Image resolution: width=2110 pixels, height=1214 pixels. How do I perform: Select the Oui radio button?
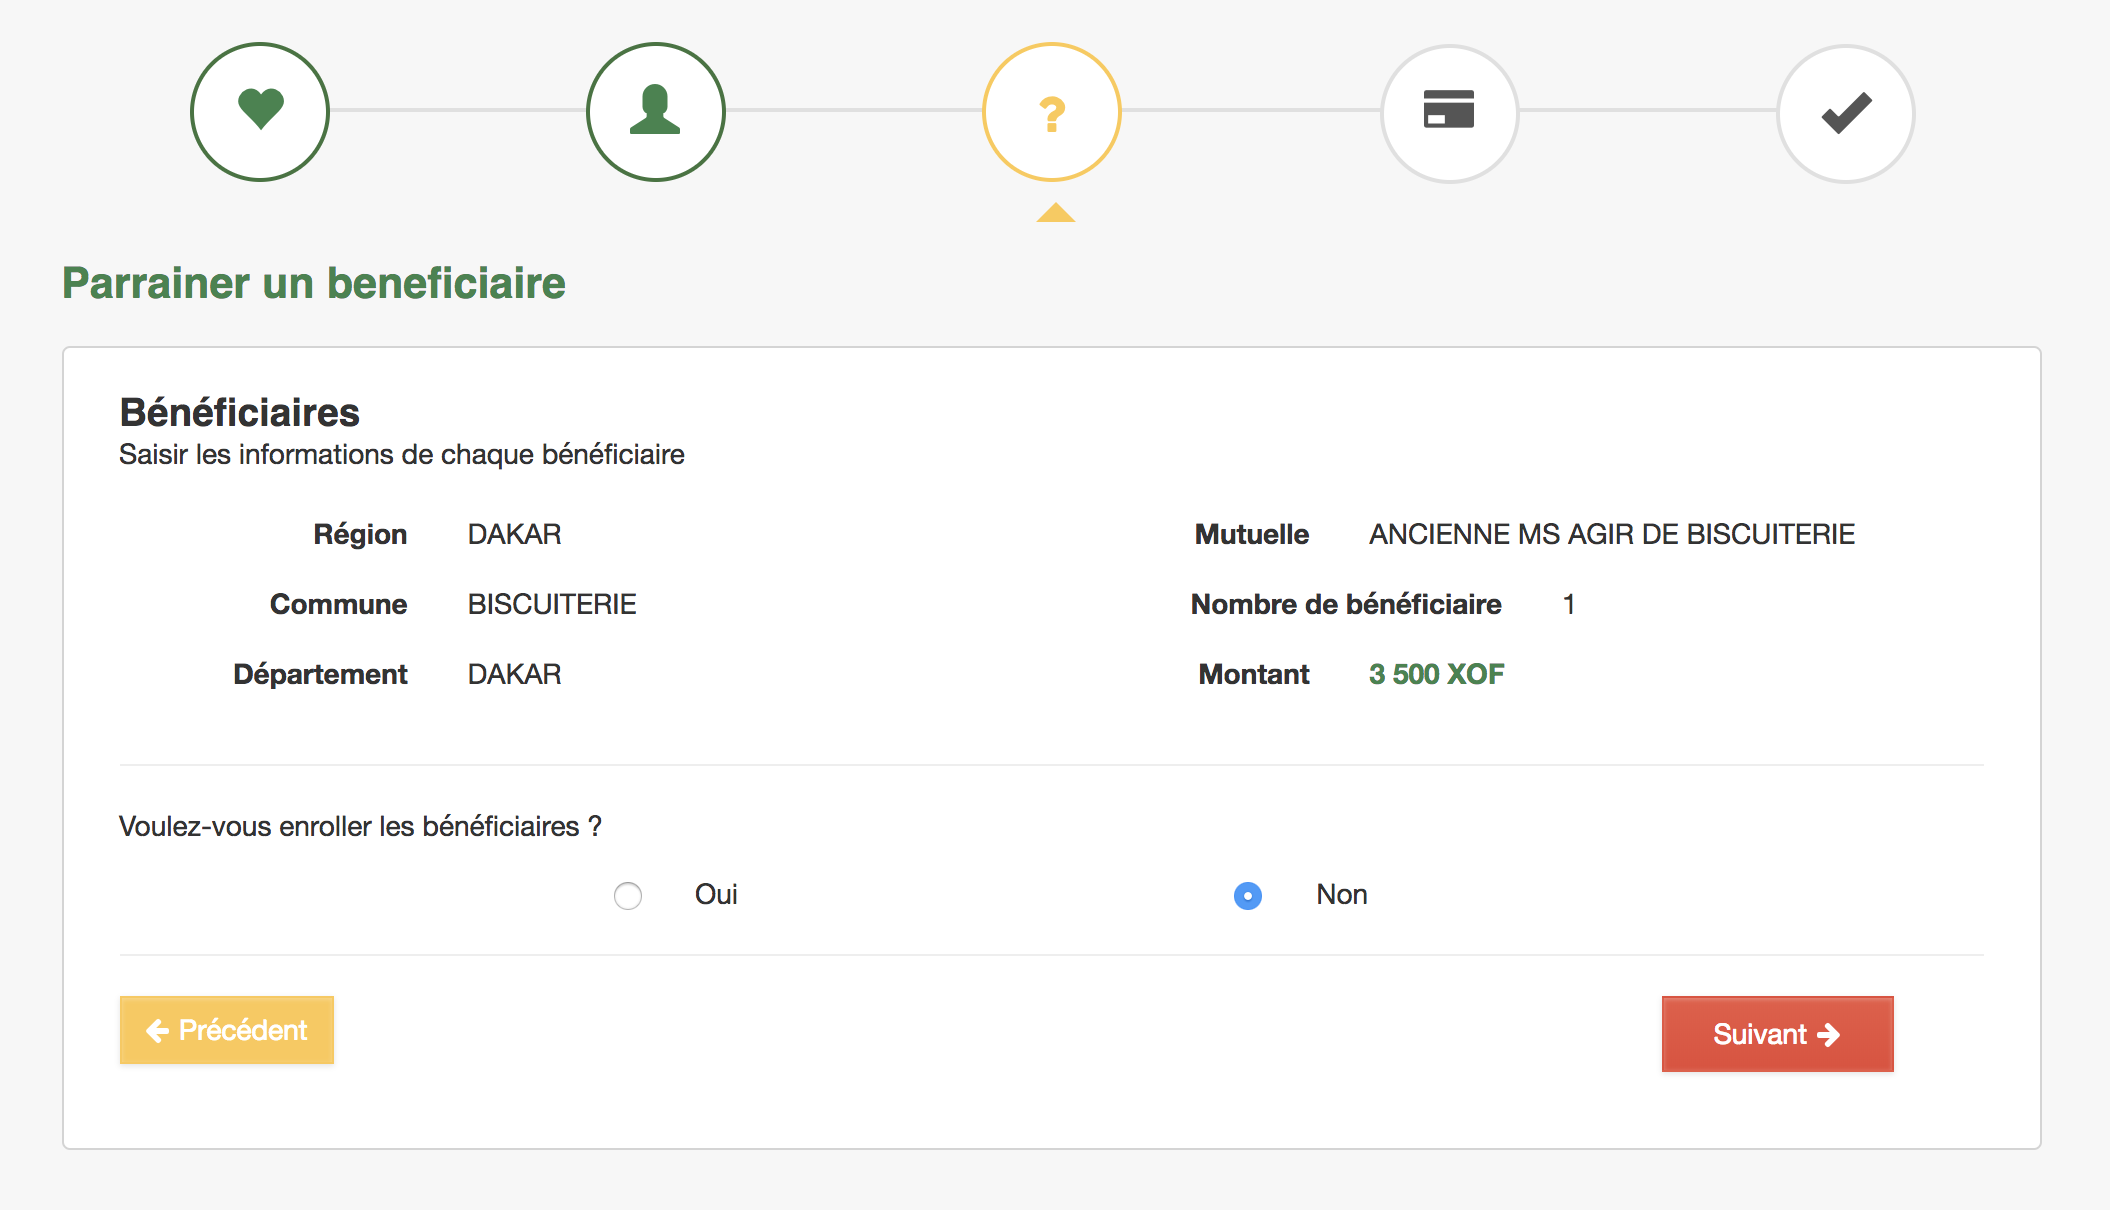[628, 895]
